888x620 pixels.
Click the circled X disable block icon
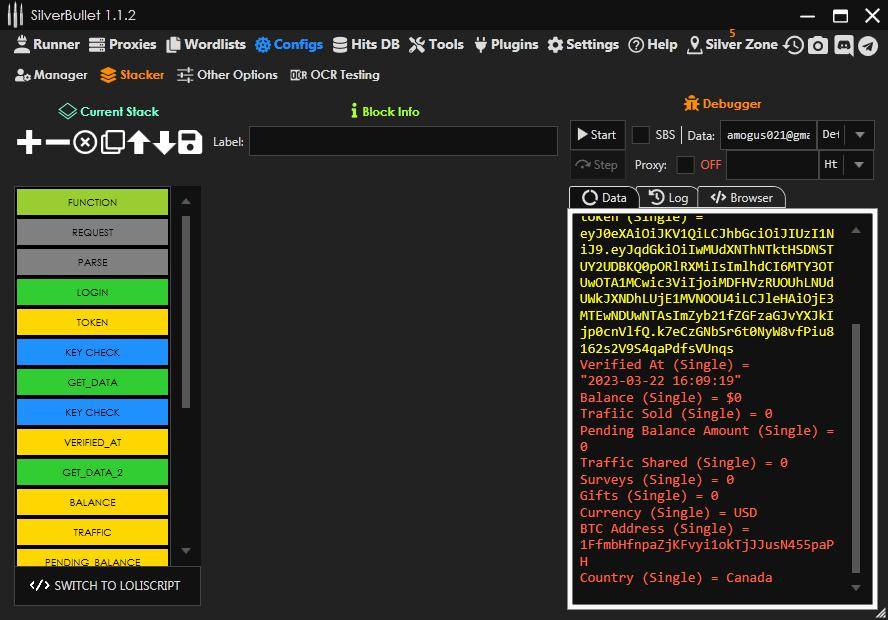click(x=85, y=142)
